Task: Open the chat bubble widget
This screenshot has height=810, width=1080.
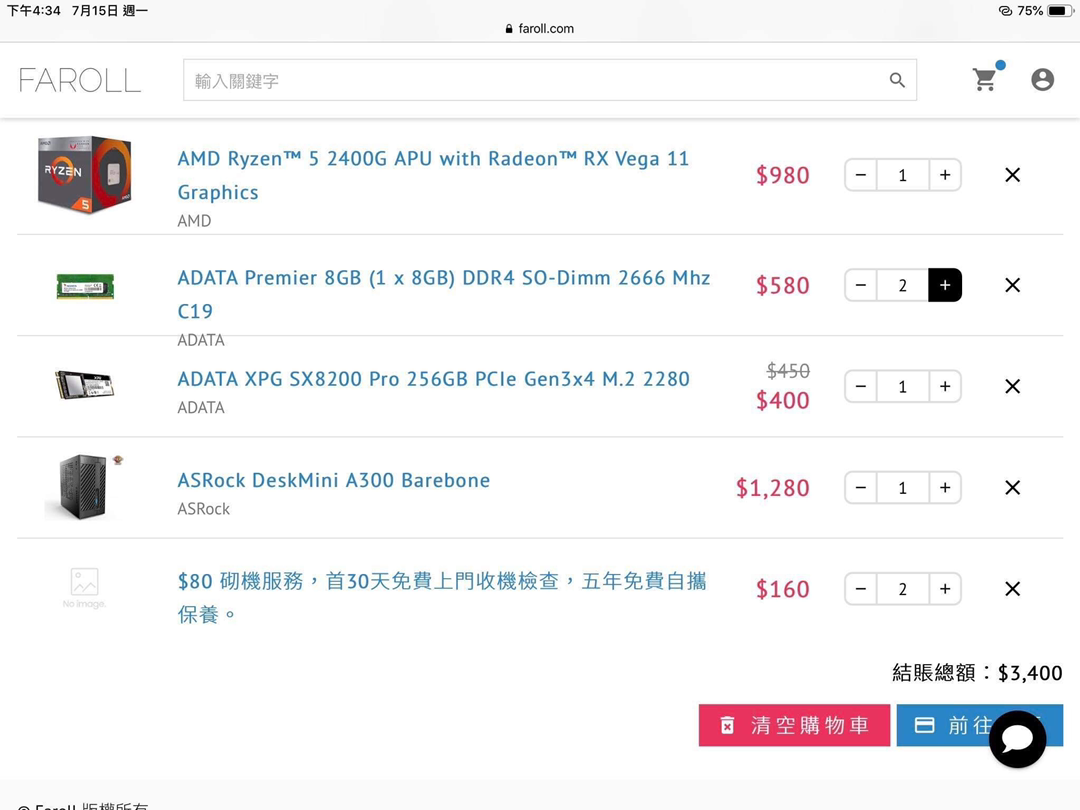Action: click(x=1017, y=739)
